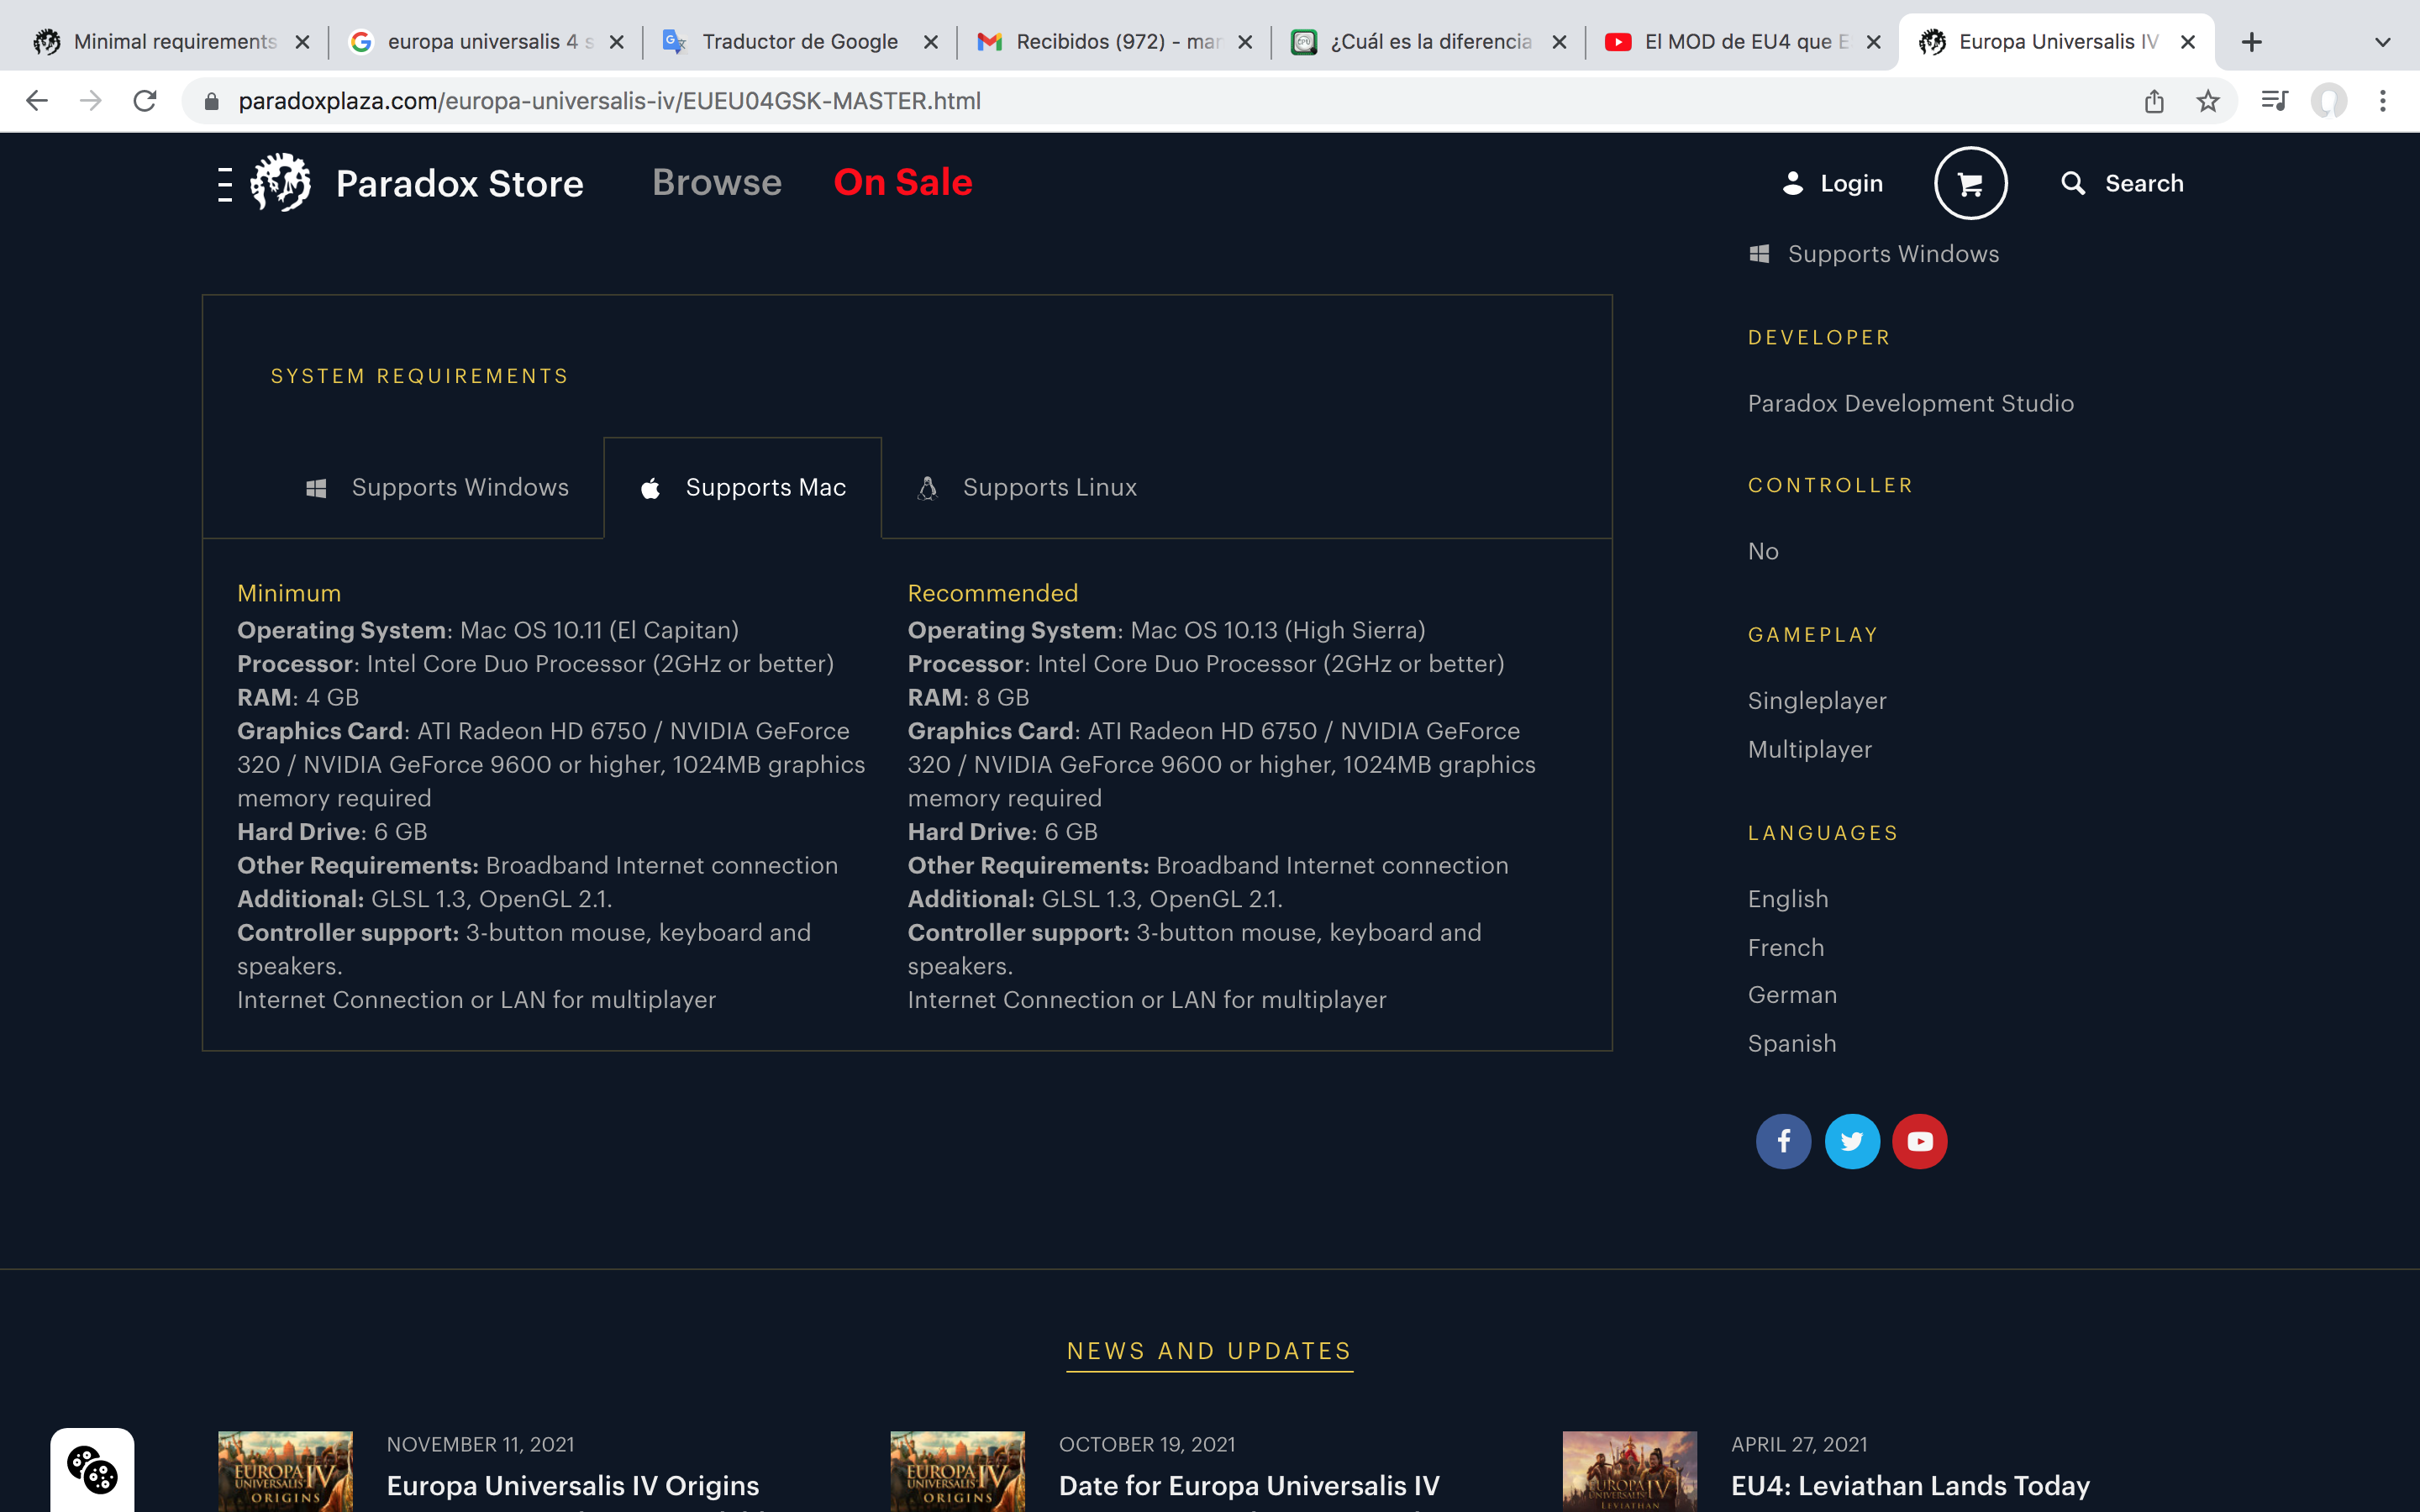Open the Paradox Store hamburger menu
Viewport: 2420px width, 1512px height.
pyautogui.click(x=225, y=184)
